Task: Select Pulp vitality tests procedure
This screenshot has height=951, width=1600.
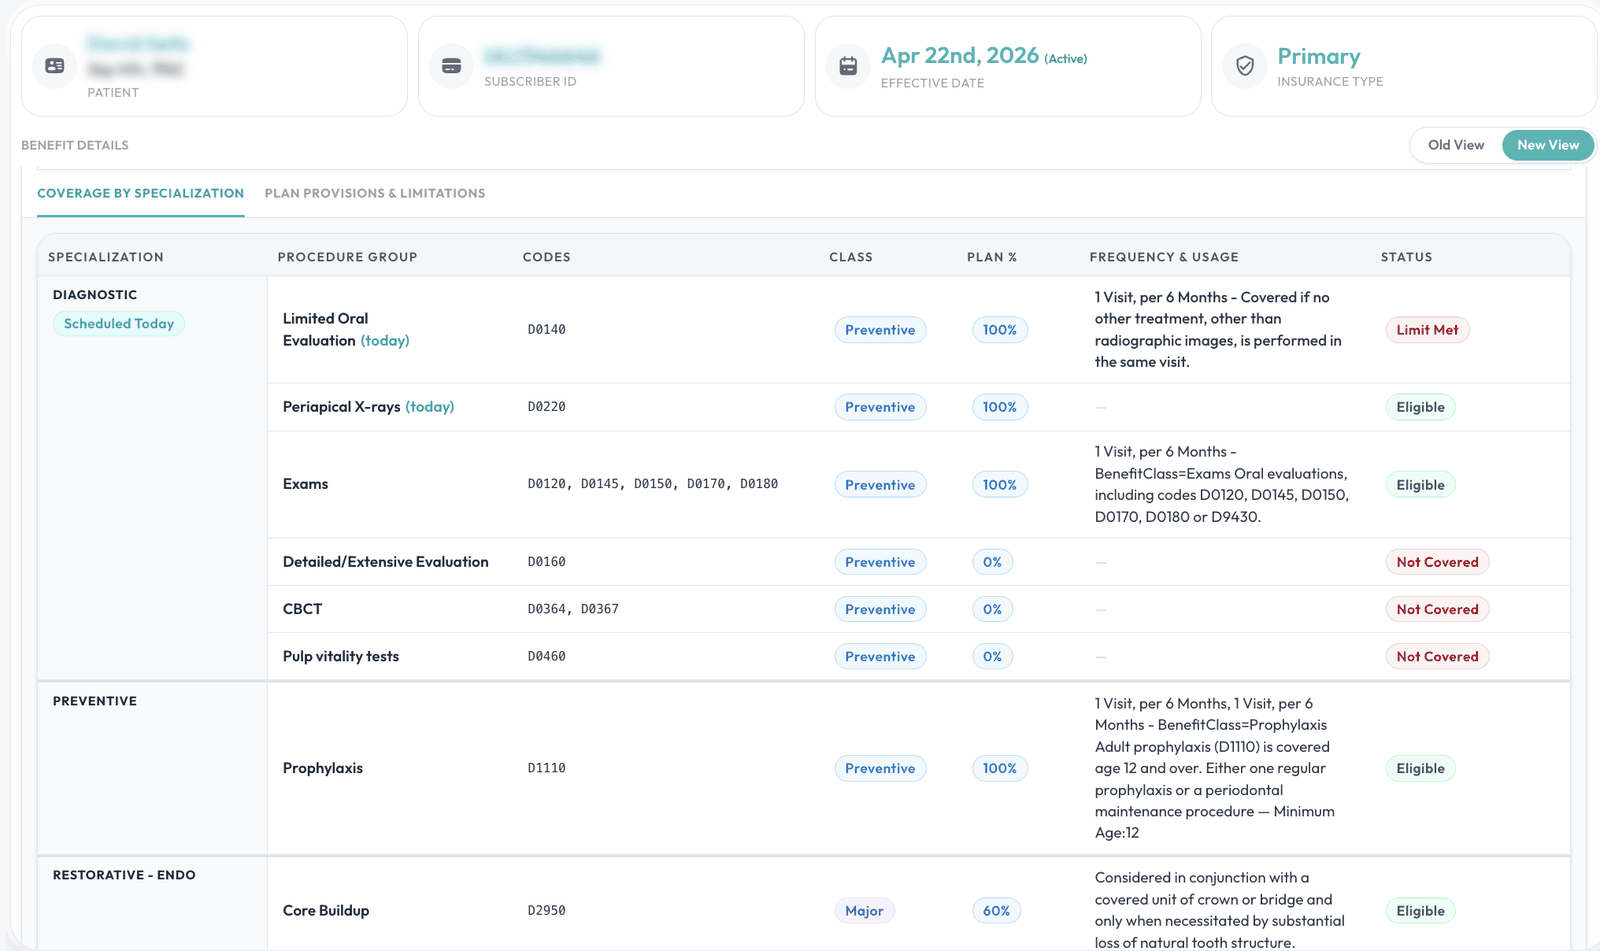Action: 340,657
